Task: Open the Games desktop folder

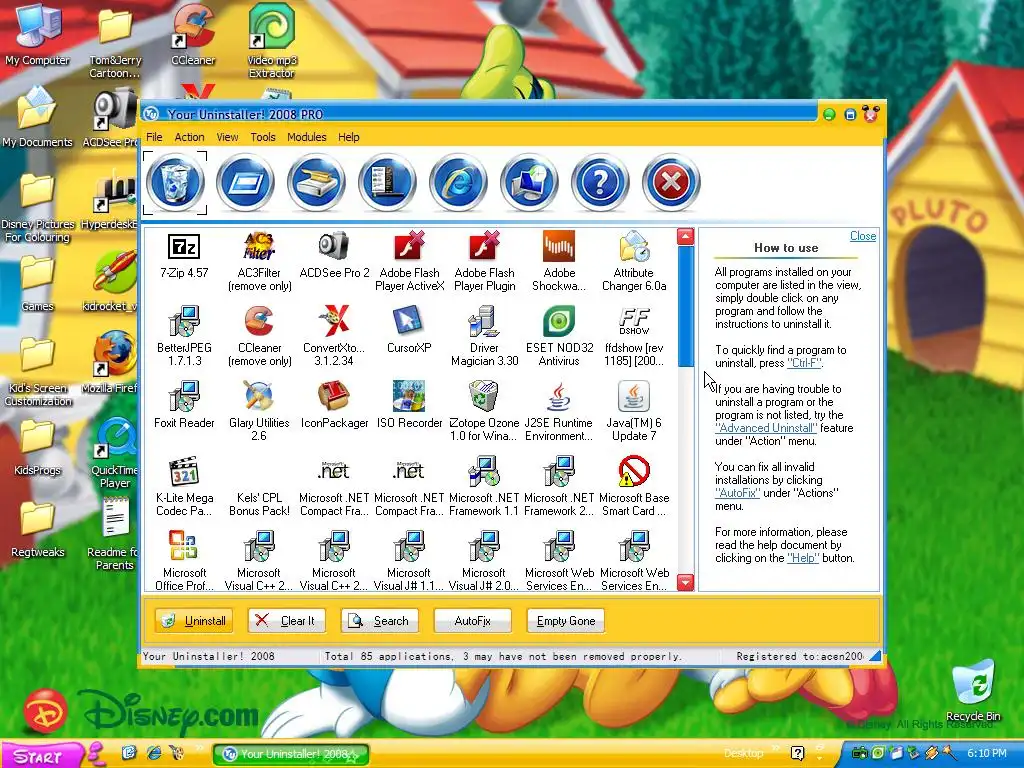Action: (37, 284)
